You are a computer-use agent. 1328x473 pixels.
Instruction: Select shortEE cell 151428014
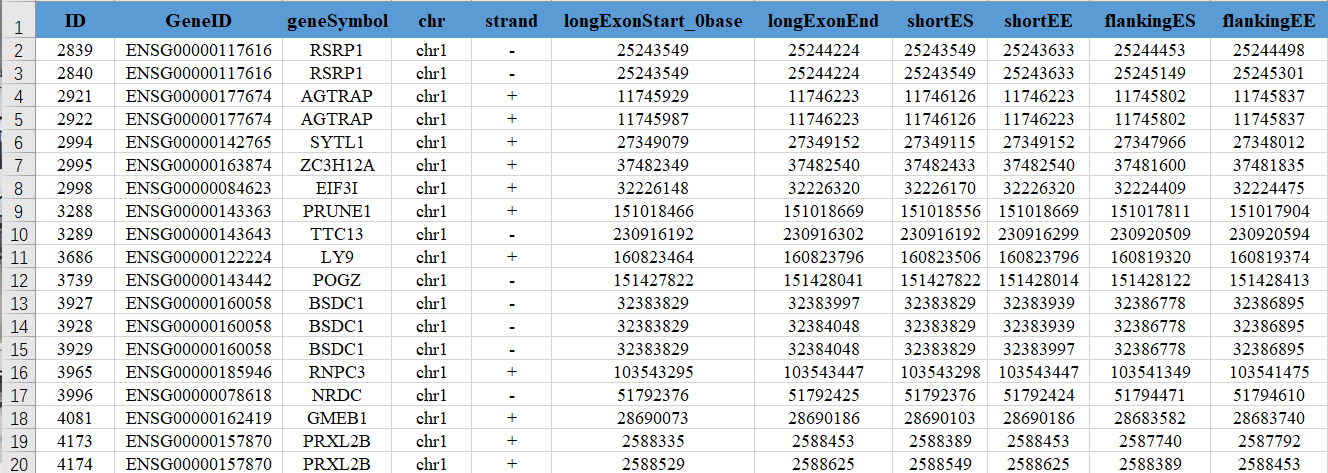(1038, 280)
